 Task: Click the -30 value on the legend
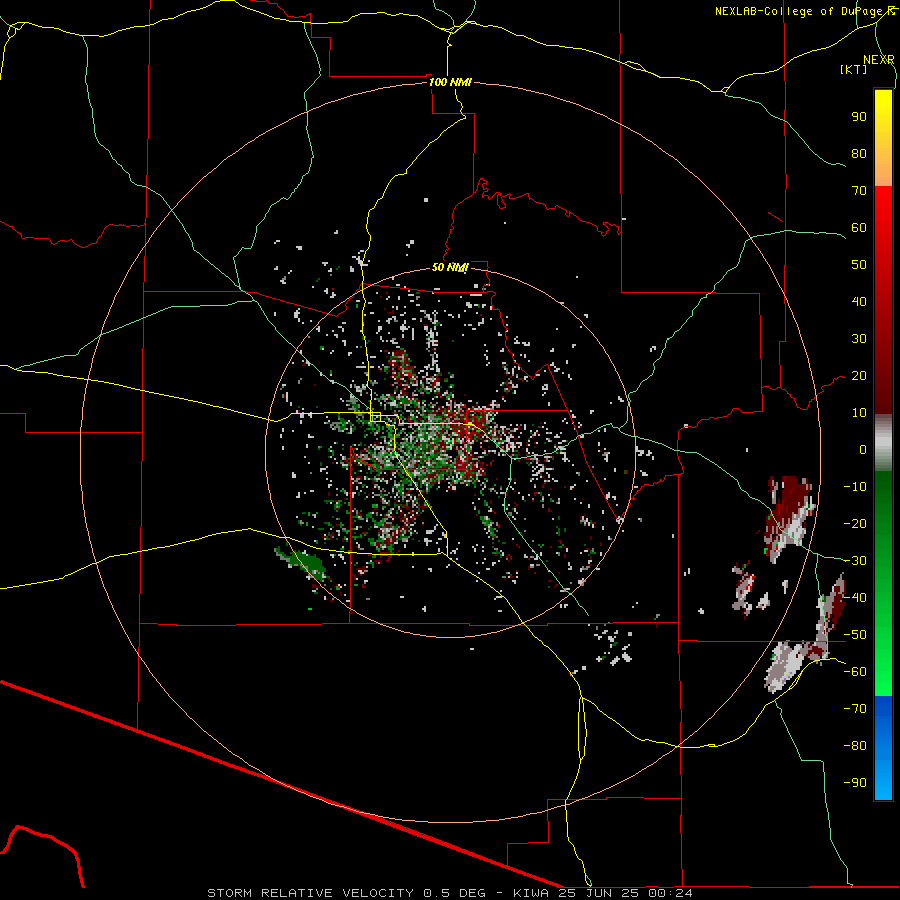point(855,561)
